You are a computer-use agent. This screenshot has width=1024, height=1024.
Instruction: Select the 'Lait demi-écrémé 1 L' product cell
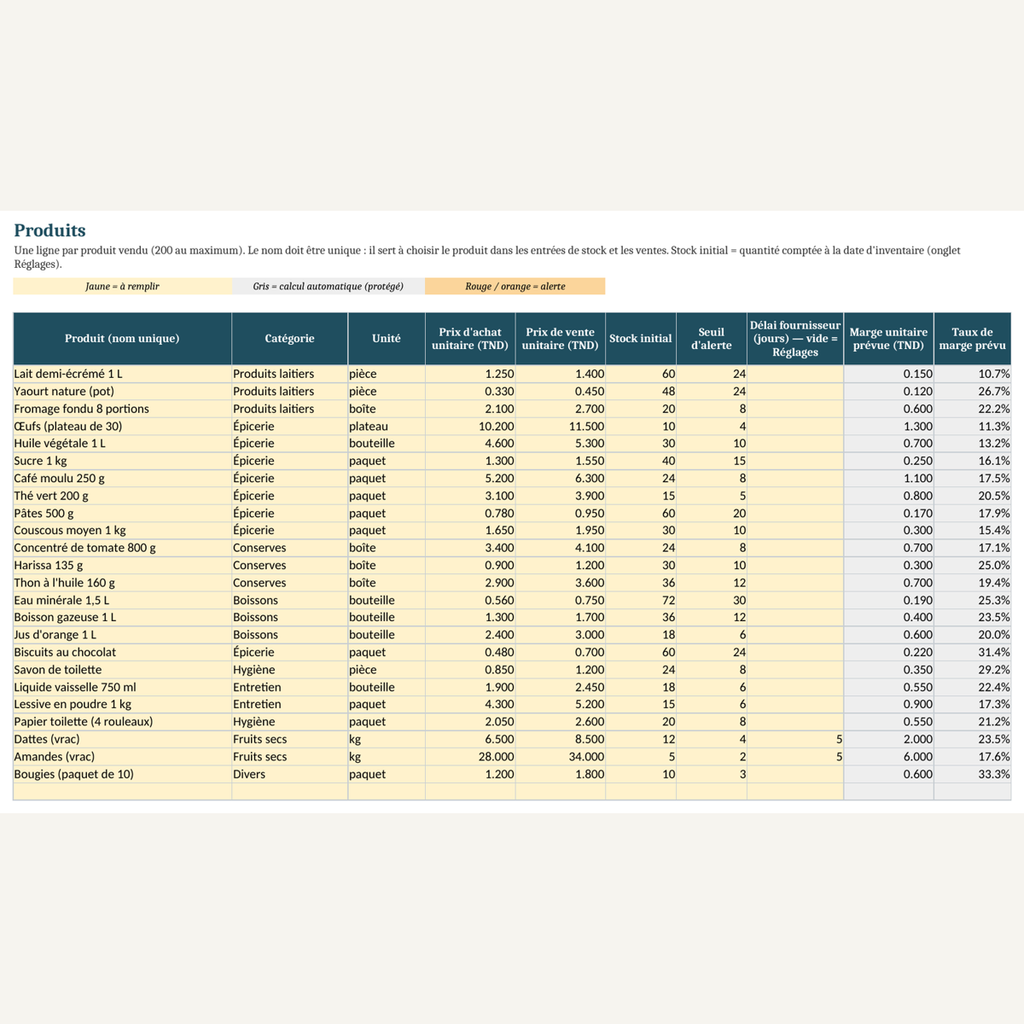pos(122,374)
